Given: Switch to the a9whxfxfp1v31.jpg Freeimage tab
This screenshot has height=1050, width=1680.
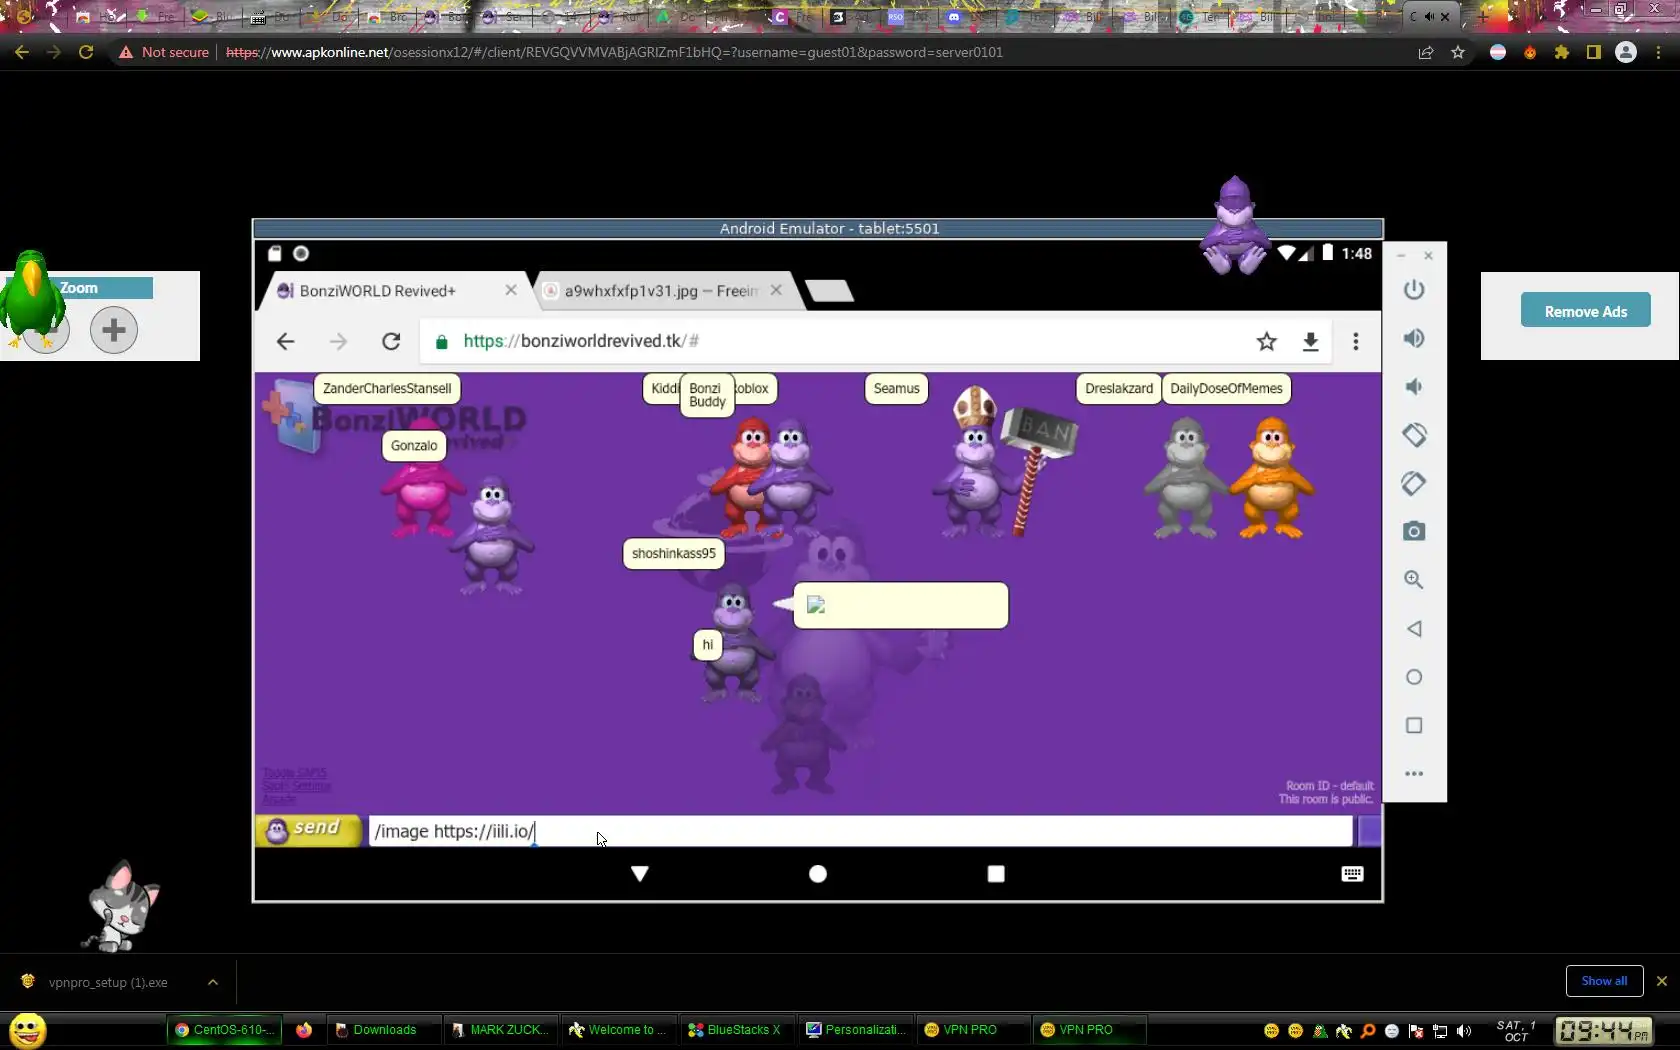Looking at the screenshot, I should (x=662, y=291).
